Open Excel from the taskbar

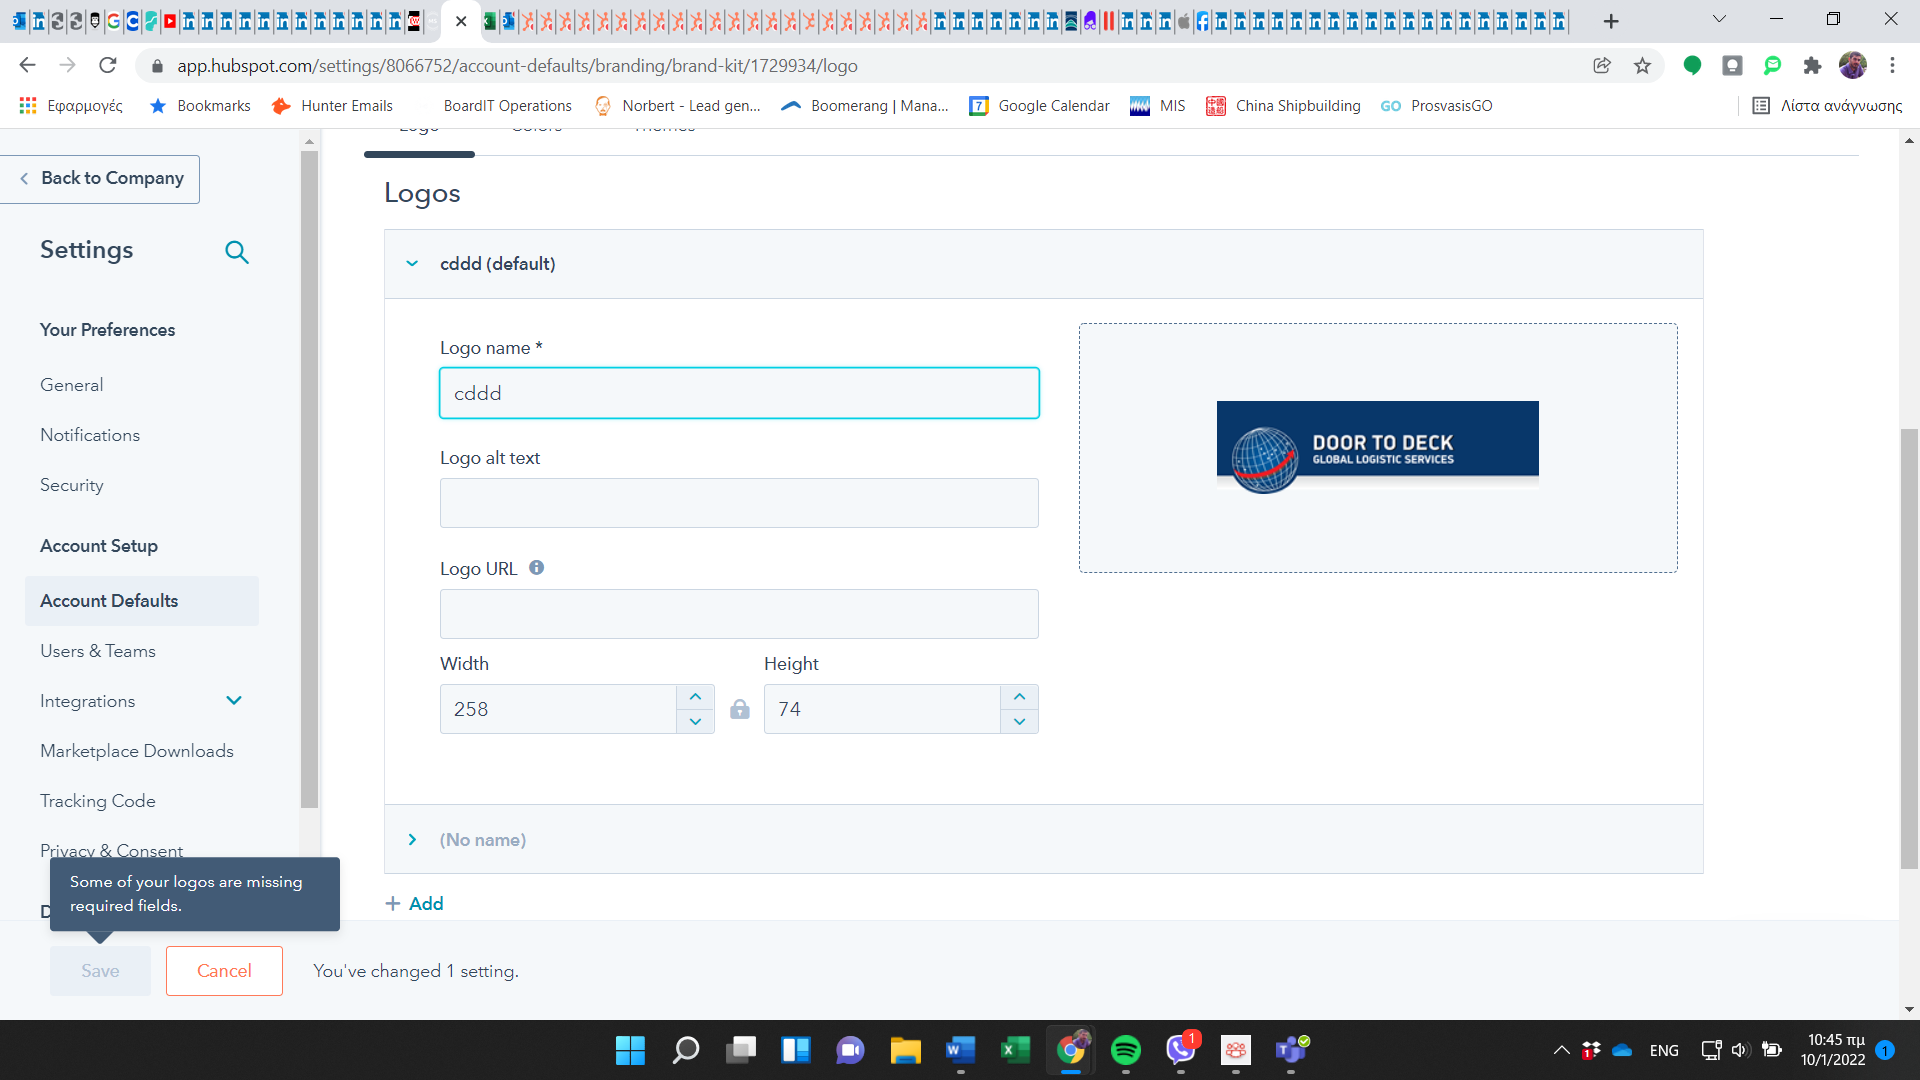pos(1016,1051)
